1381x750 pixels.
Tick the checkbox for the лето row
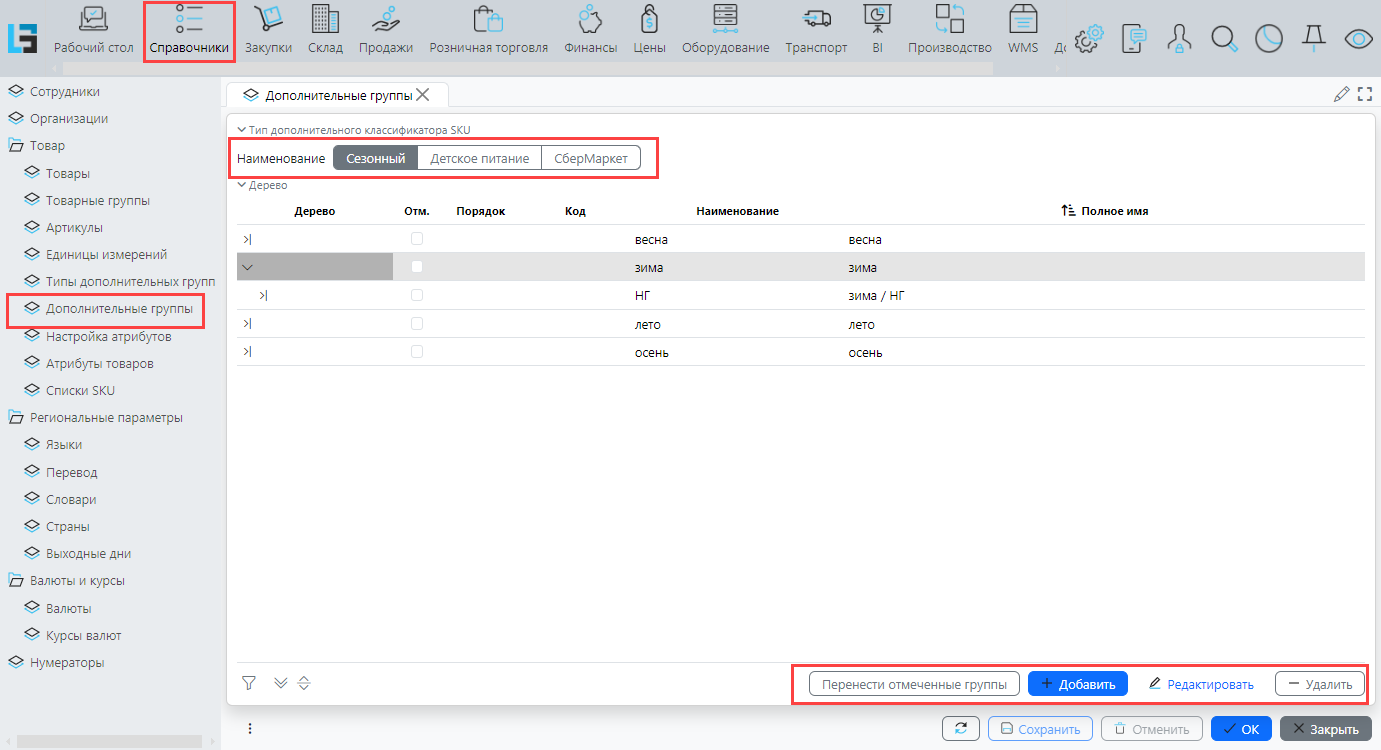coord(417,324)
